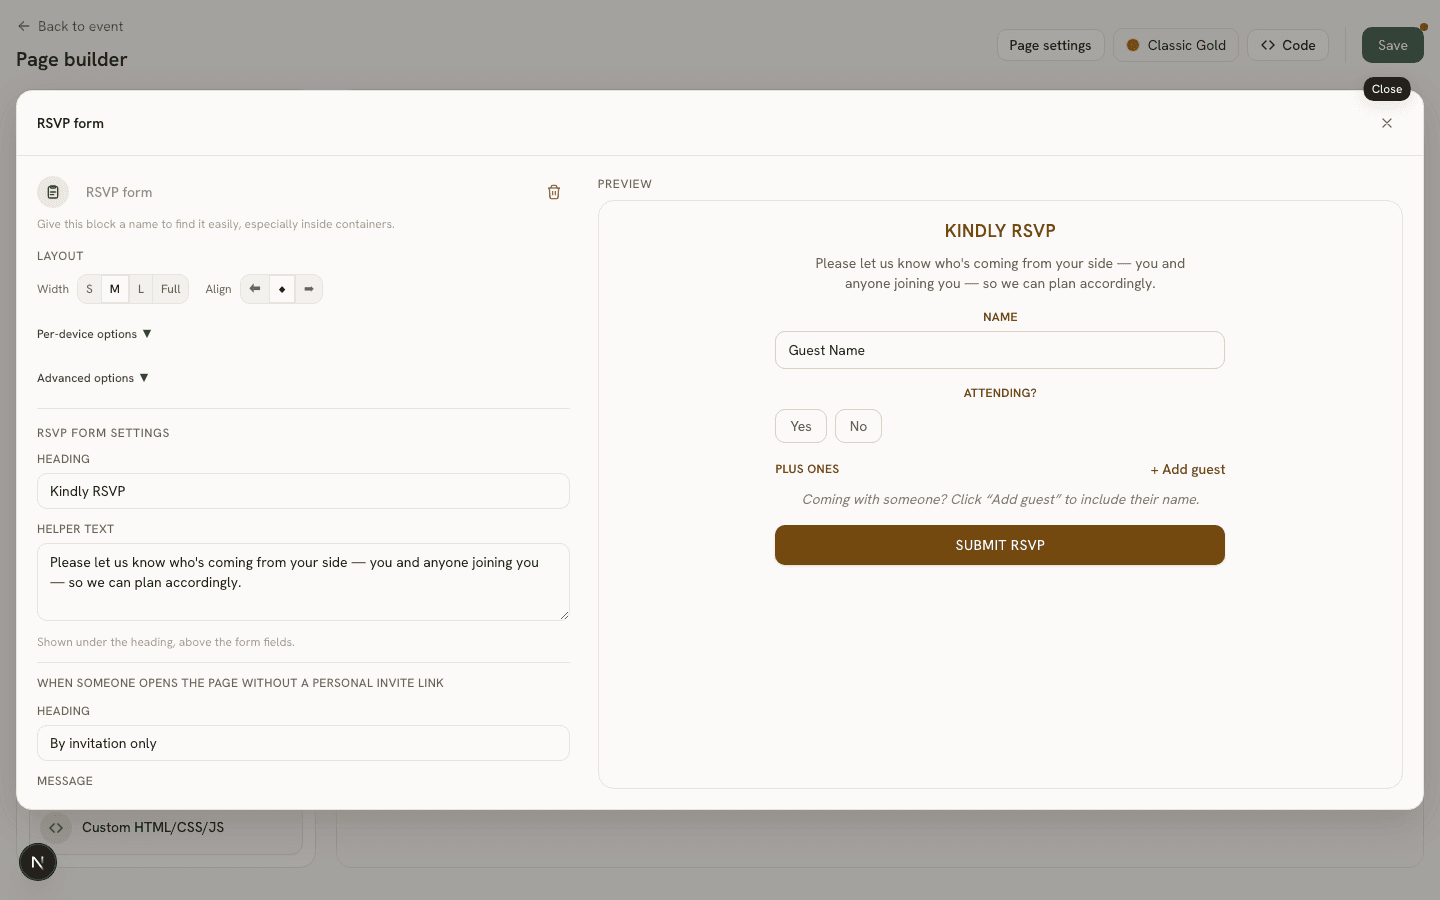Edit the By invitation only heading field
The height and width of the screenshot is (900, 1440).
click(x=303, y=743)
